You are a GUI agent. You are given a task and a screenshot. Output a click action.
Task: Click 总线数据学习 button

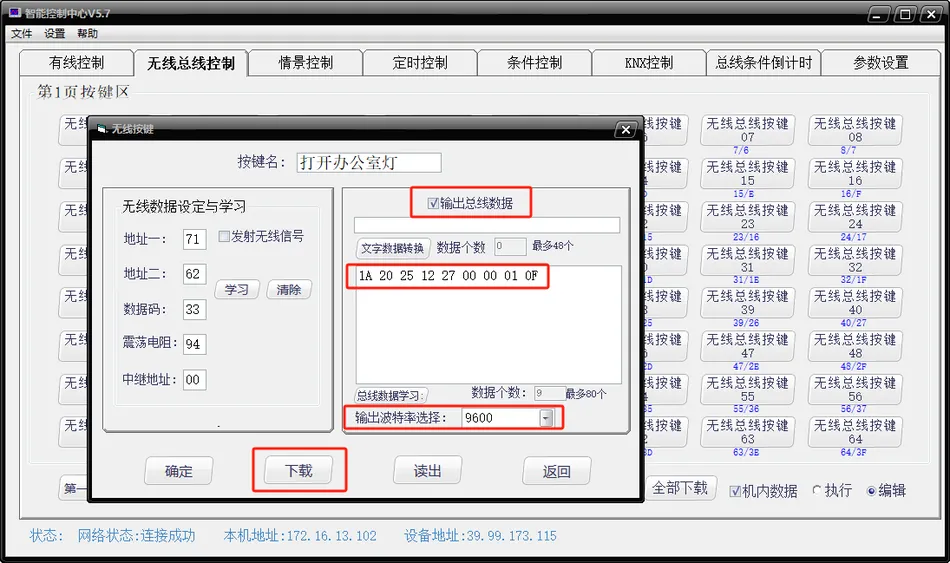tap(391, 396)
